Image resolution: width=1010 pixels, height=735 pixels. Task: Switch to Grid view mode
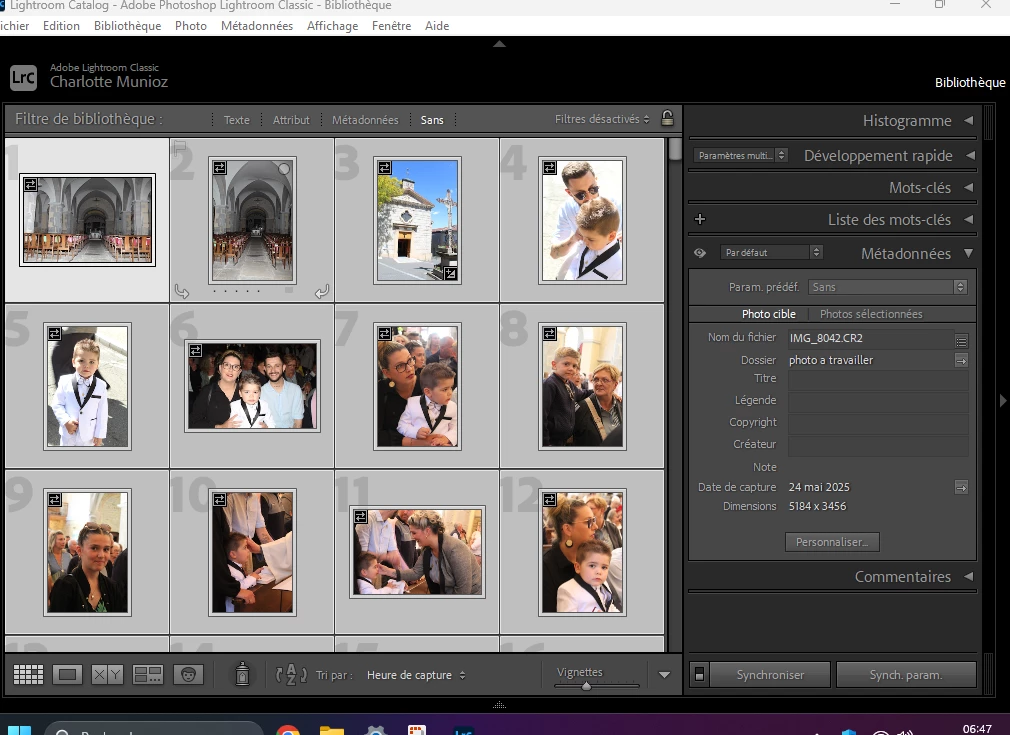(x=28, y=674)
